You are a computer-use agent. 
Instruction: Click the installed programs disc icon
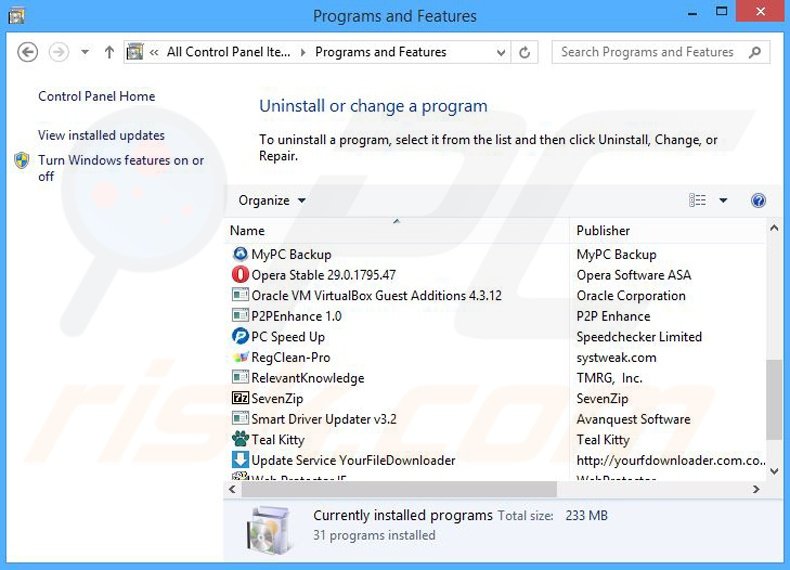pyautogui.click(x=270, y=529)
